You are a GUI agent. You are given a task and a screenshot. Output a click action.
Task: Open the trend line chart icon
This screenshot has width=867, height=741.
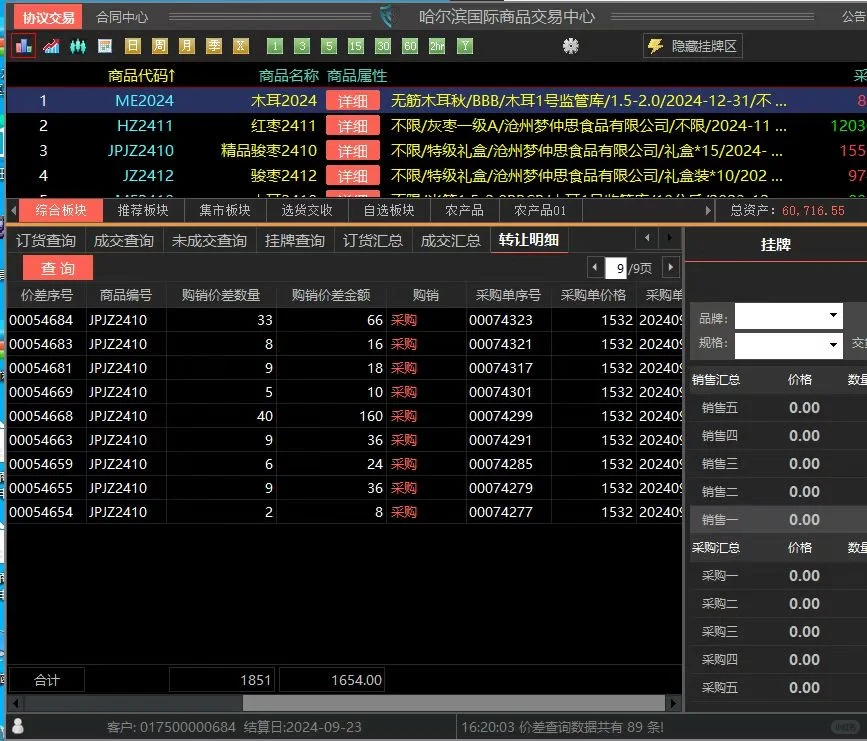coord(51,46)
